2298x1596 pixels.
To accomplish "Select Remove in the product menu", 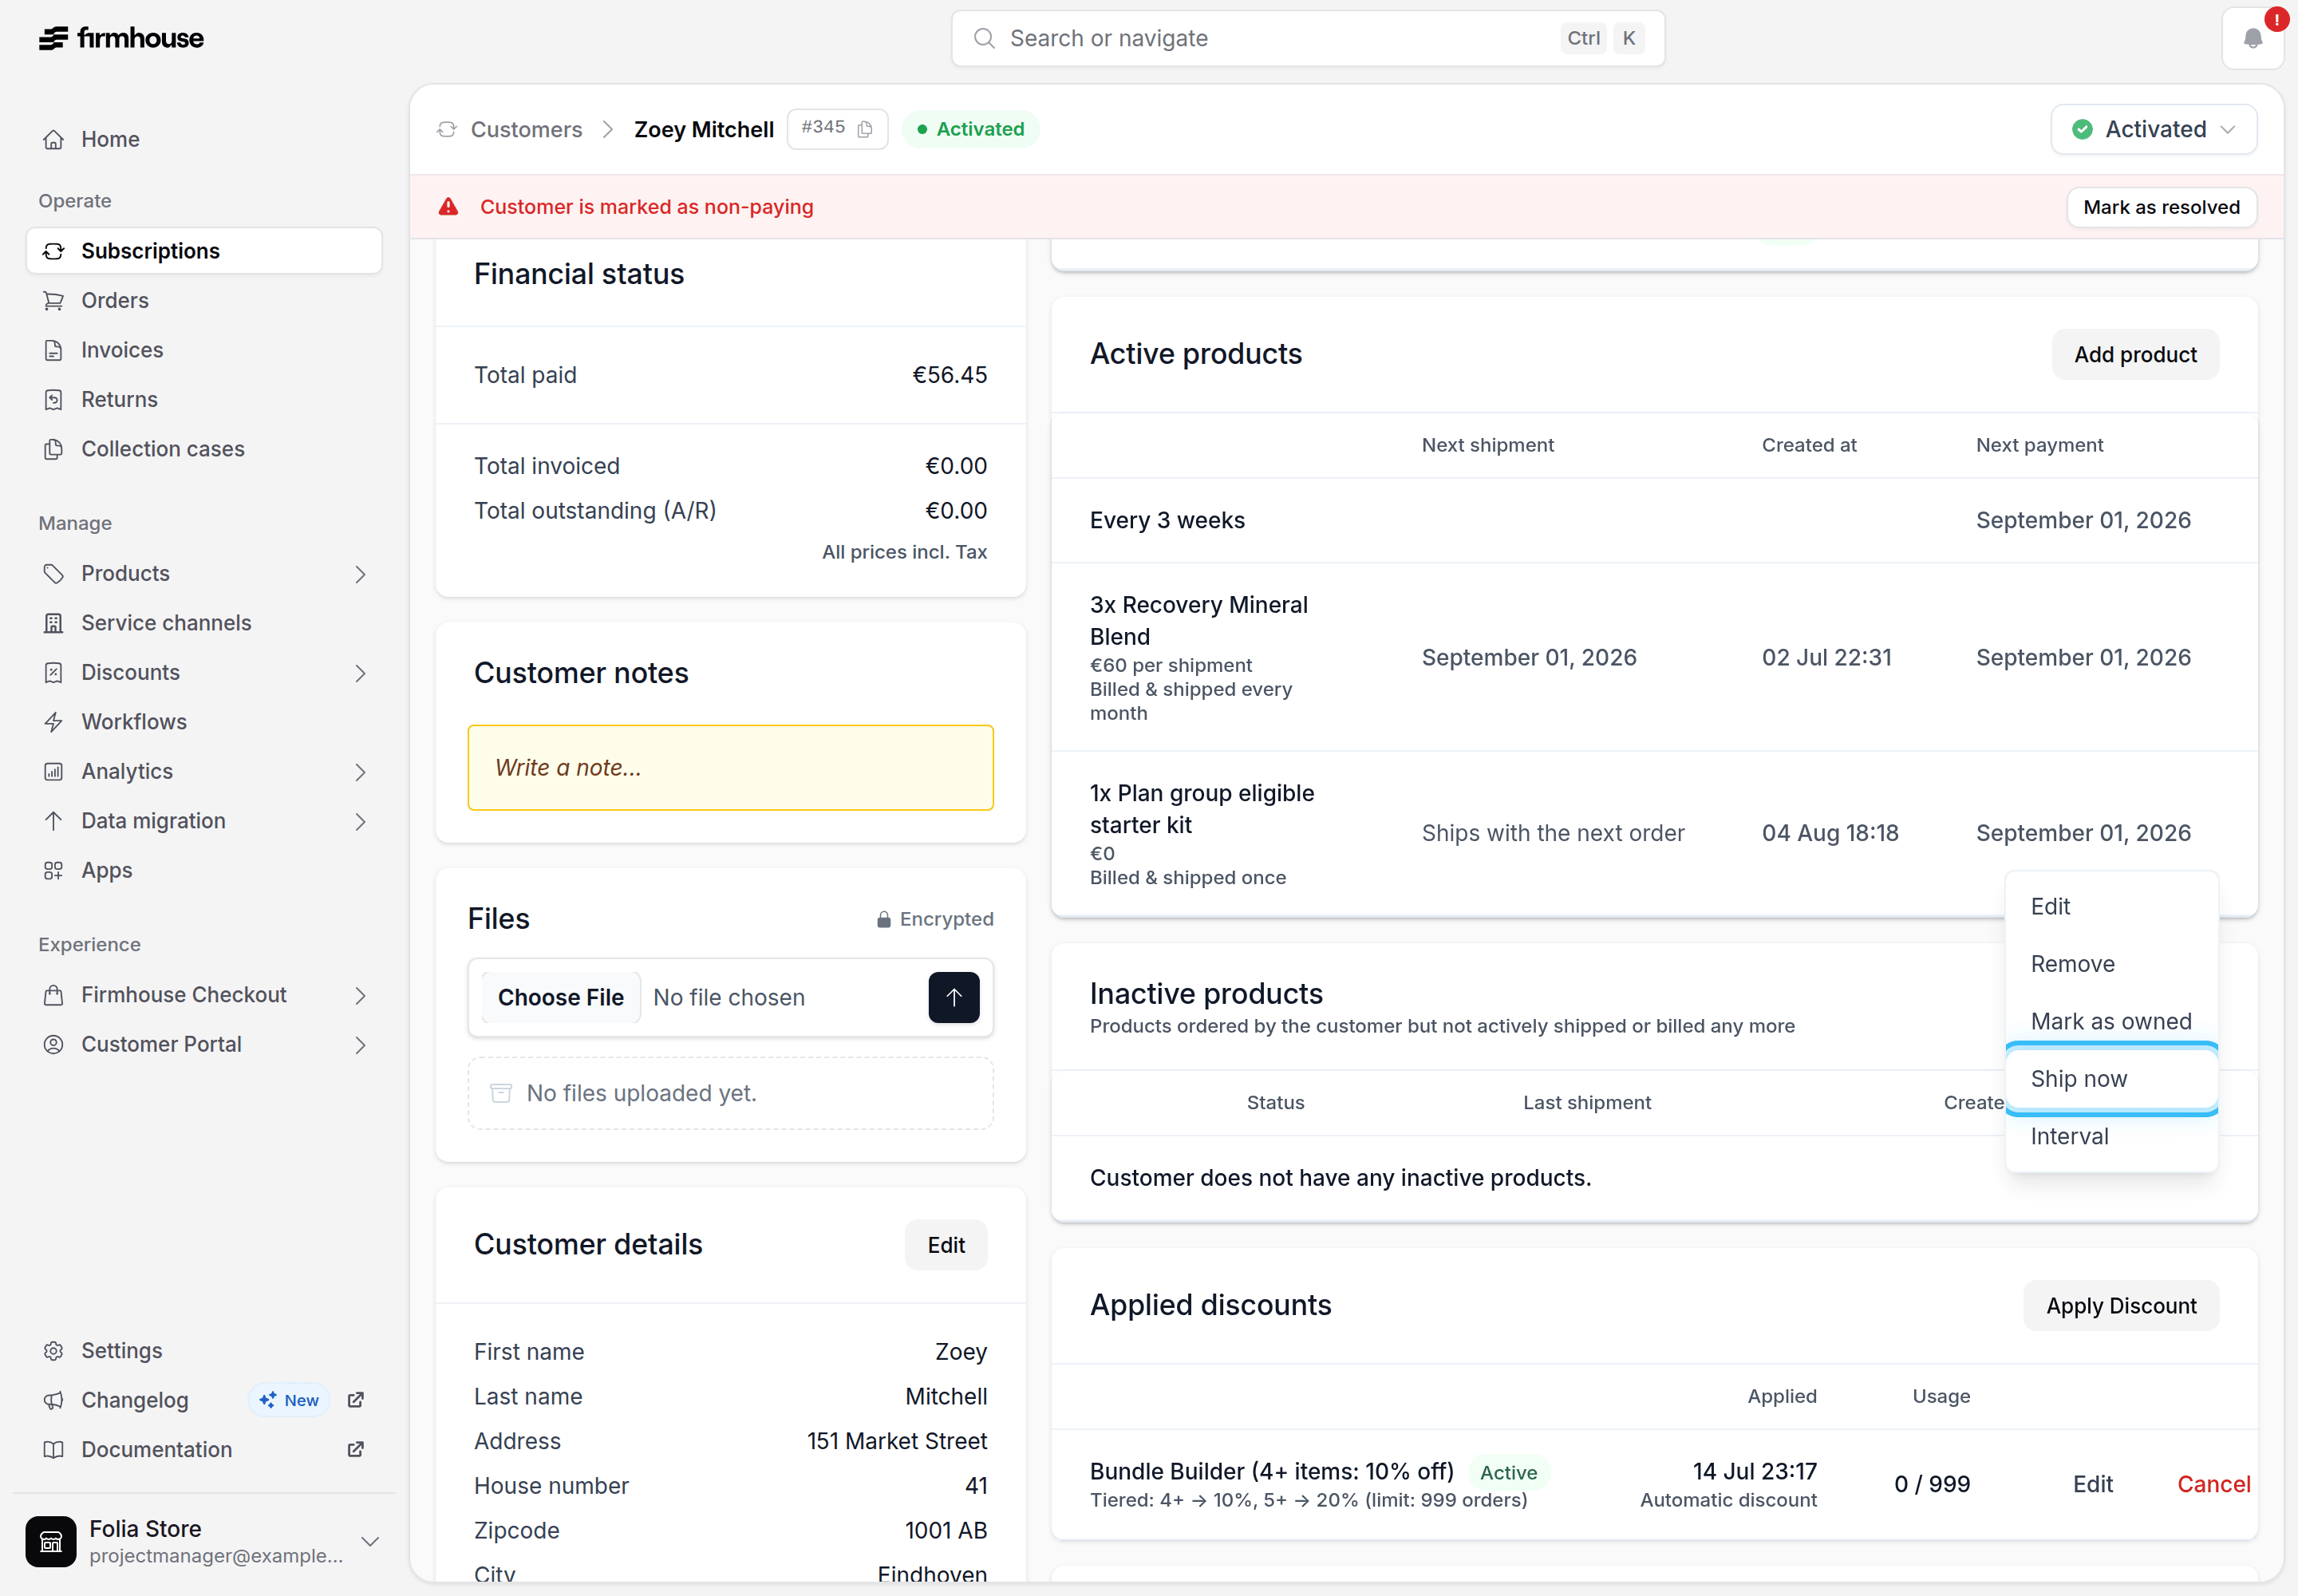I will (x=2111, y=964).
